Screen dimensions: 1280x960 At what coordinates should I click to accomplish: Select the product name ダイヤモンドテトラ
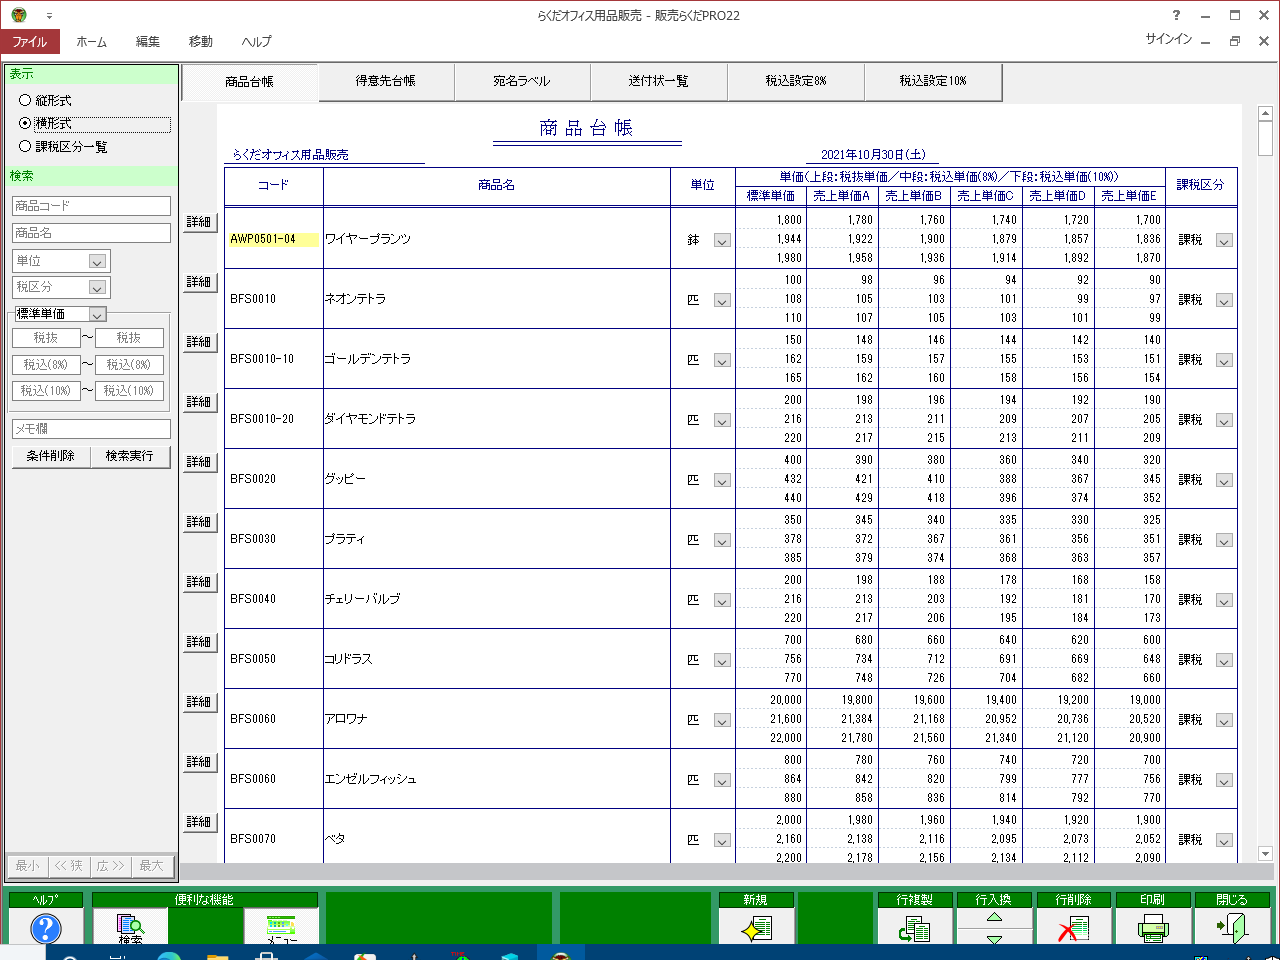pos(370,419)
